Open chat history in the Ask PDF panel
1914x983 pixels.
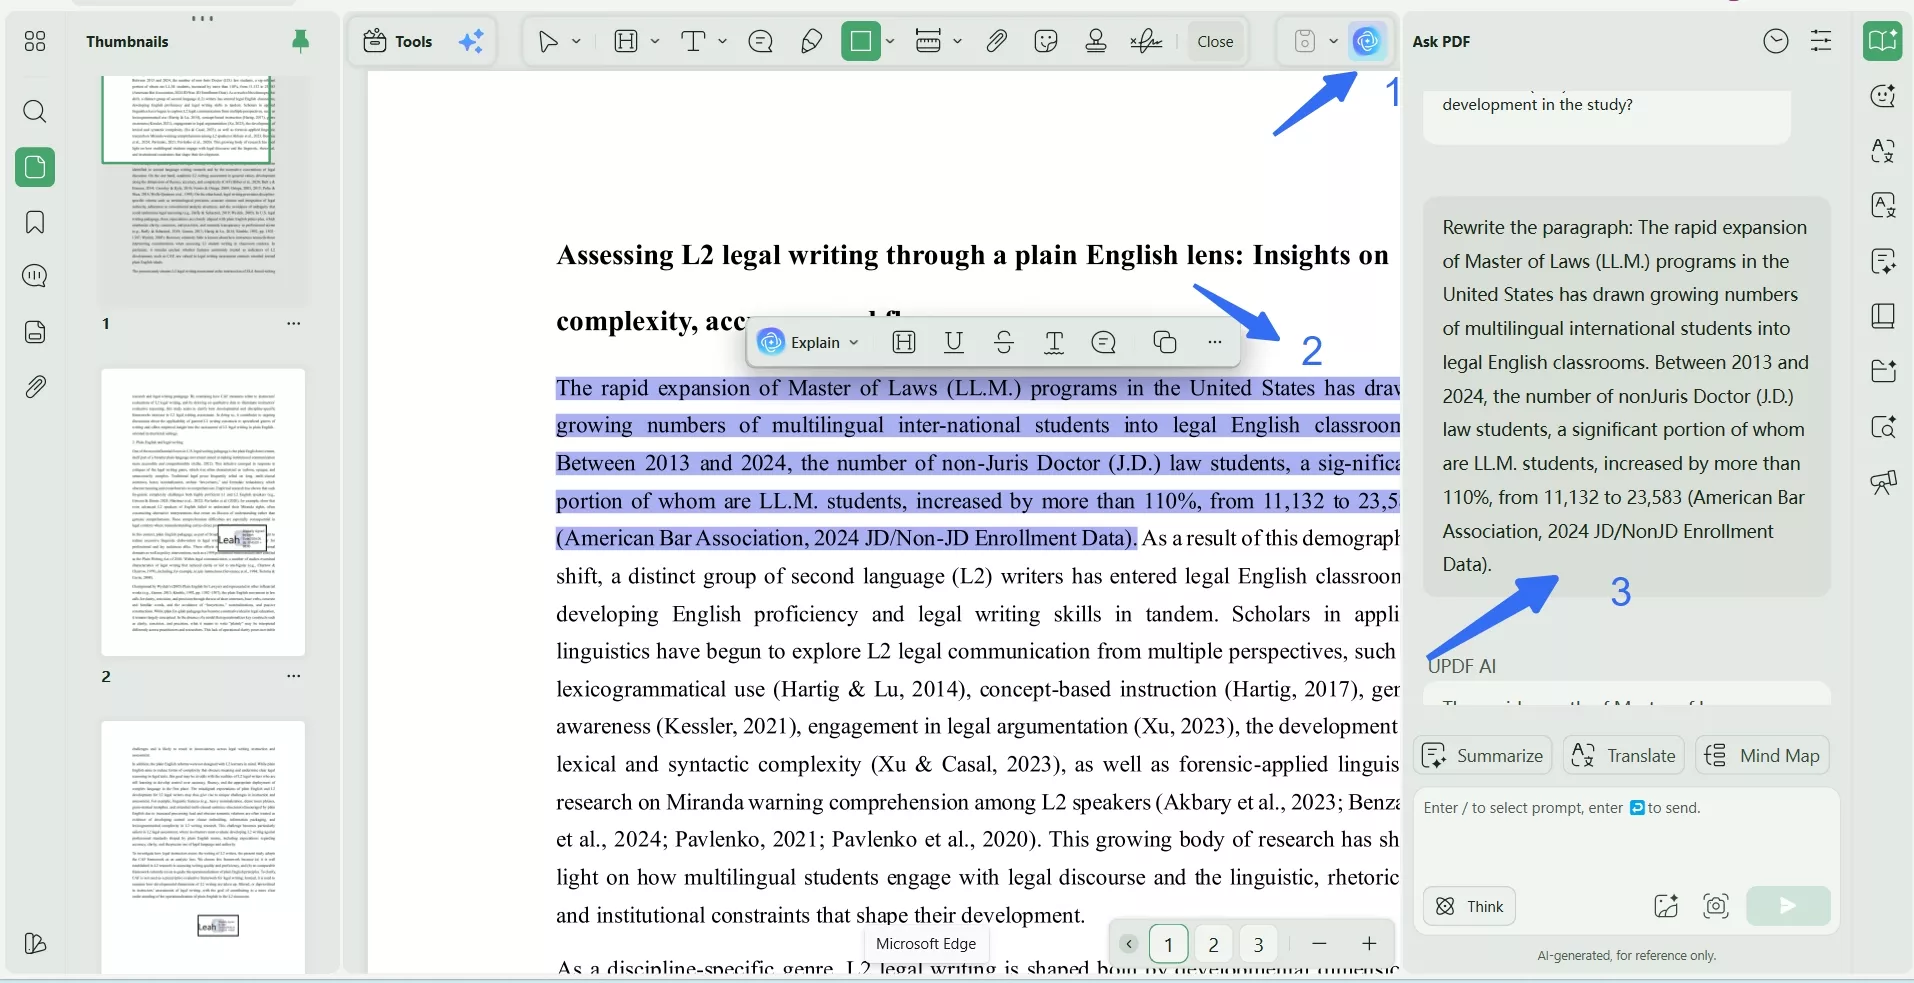1776,41
